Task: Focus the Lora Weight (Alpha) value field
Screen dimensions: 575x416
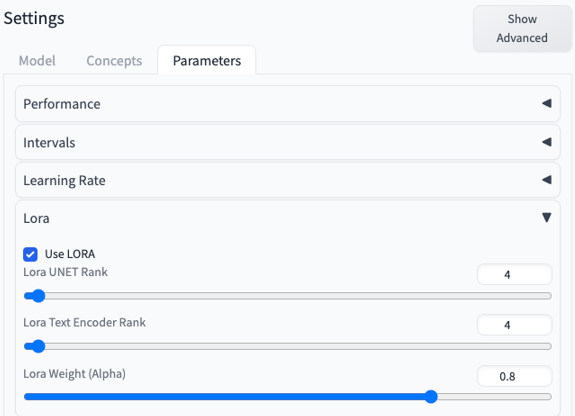Action: 514,376
